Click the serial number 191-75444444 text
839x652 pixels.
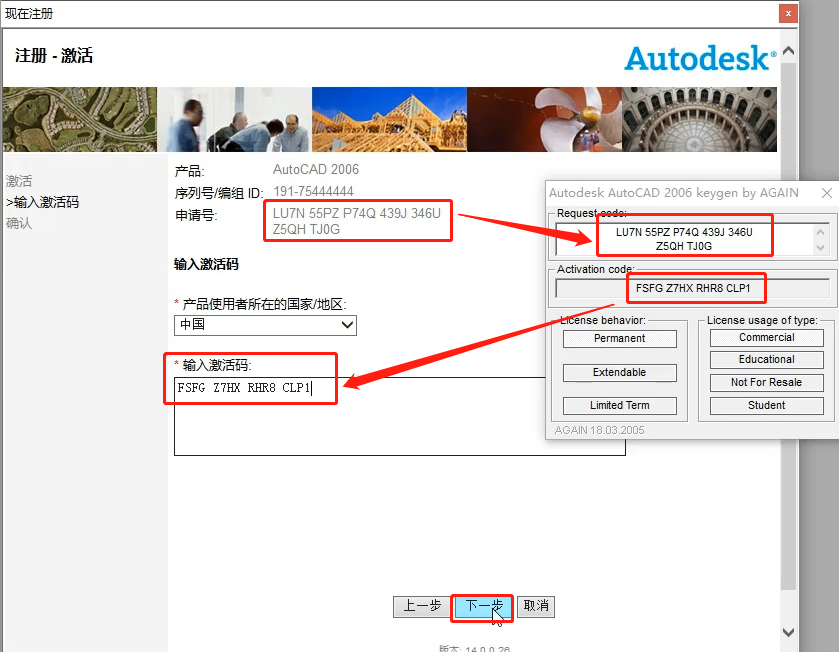[x=314, y=191]
